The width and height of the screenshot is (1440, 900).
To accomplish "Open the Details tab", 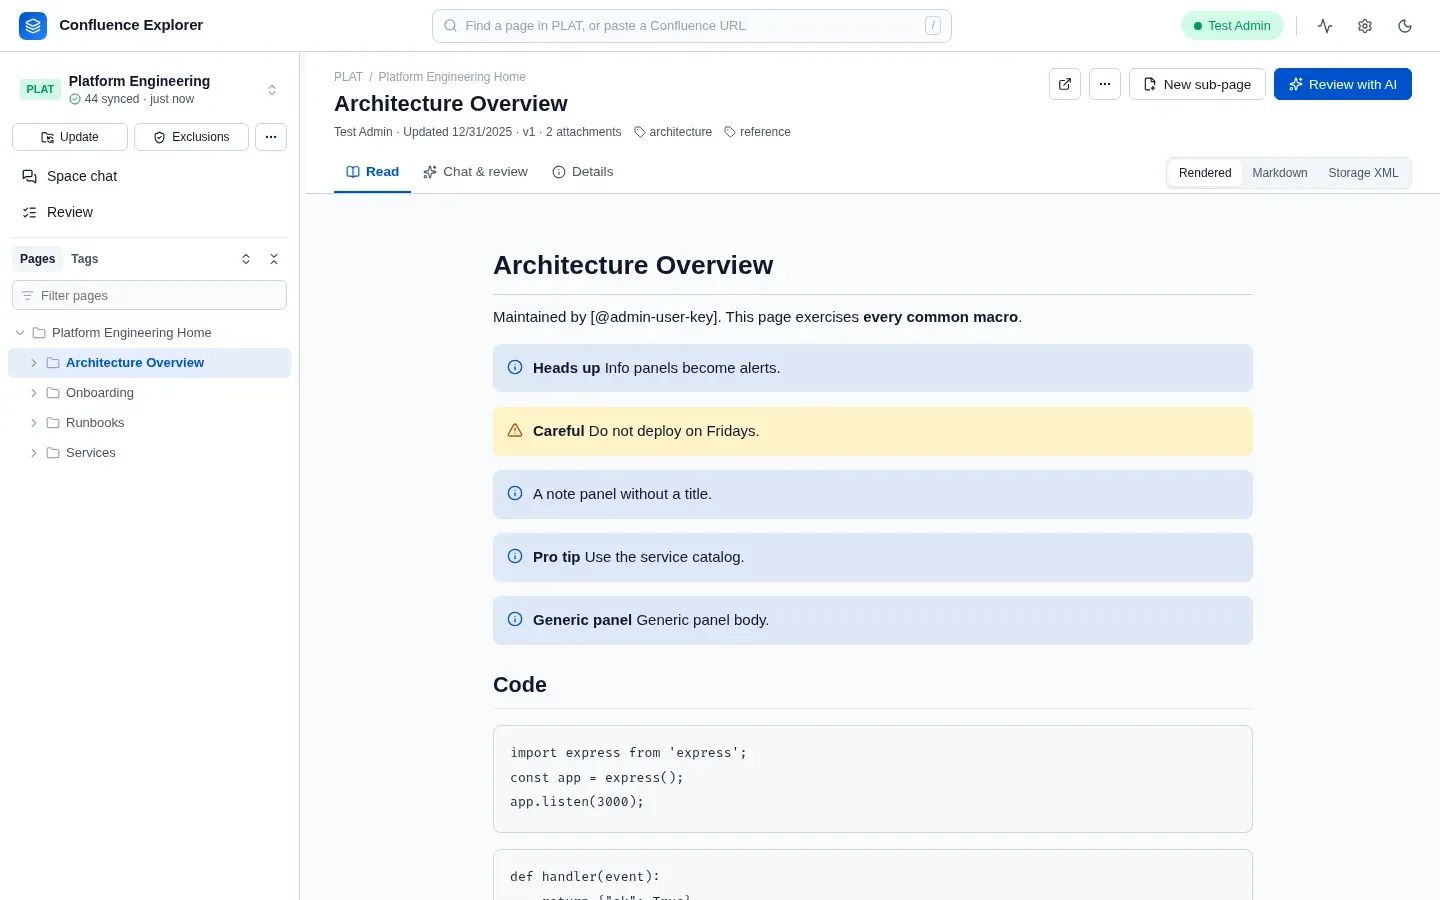I will click(x=583, y=172).
